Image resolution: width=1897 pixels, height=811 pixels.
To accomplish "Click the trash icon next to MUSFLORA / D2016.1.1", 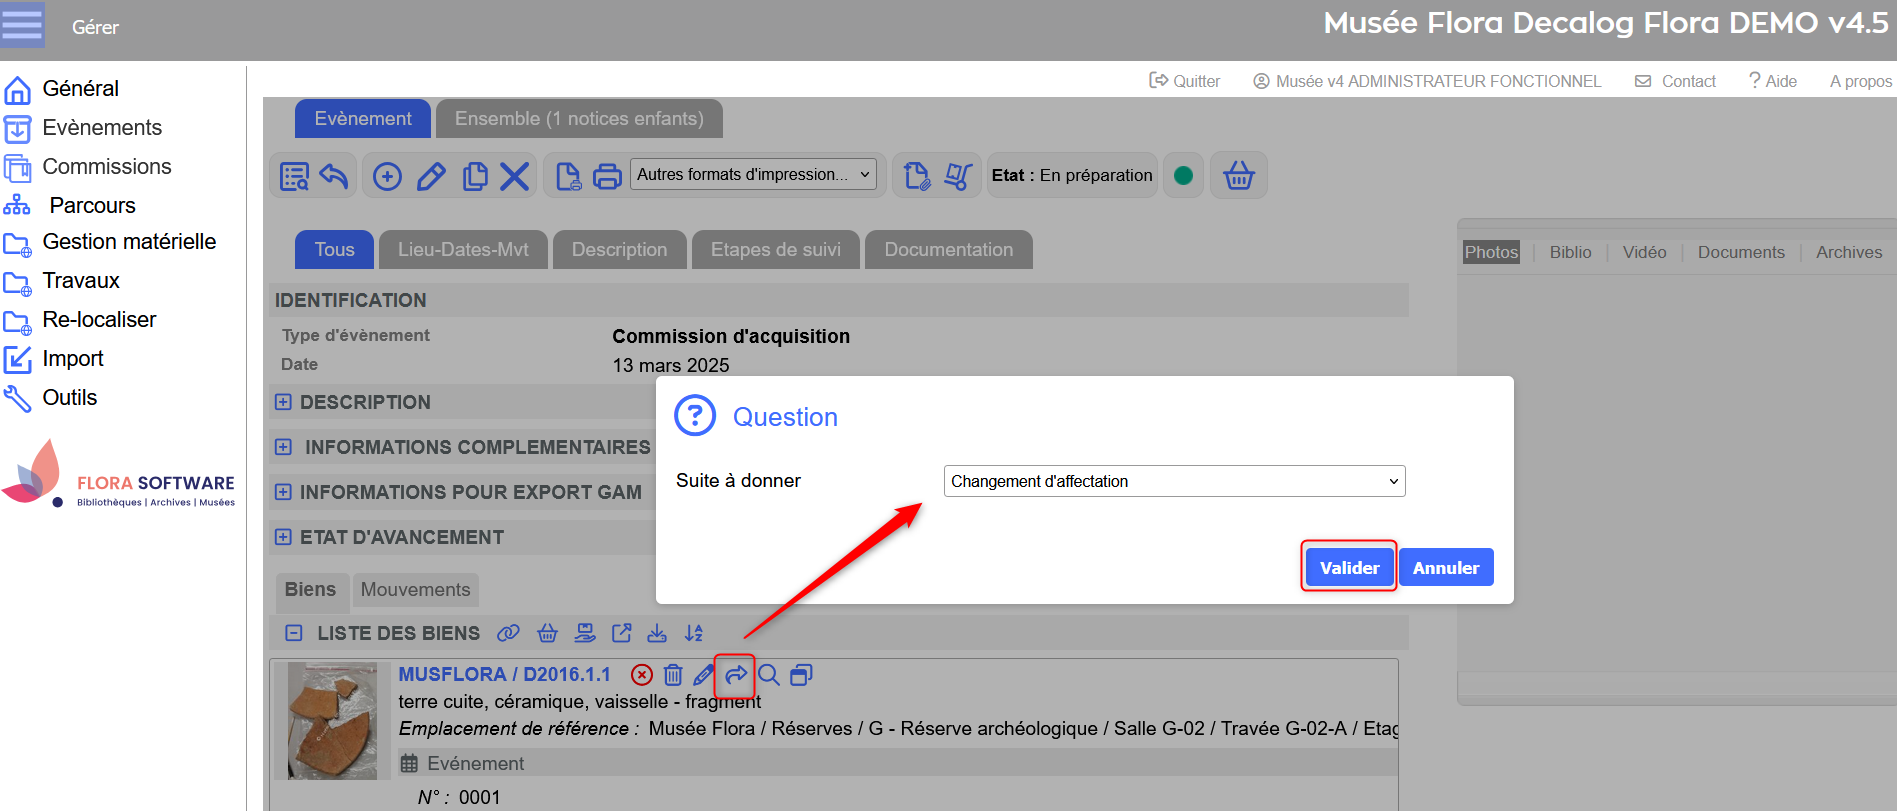I will tap(673, 675).
